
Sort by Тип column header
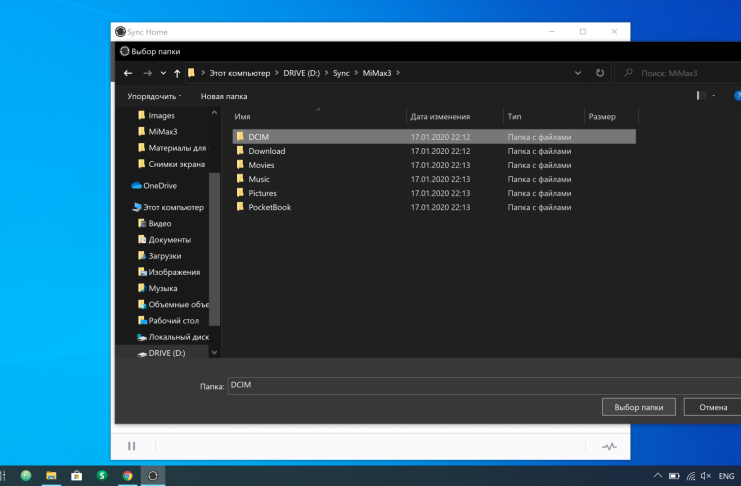(x=514, y=117)
